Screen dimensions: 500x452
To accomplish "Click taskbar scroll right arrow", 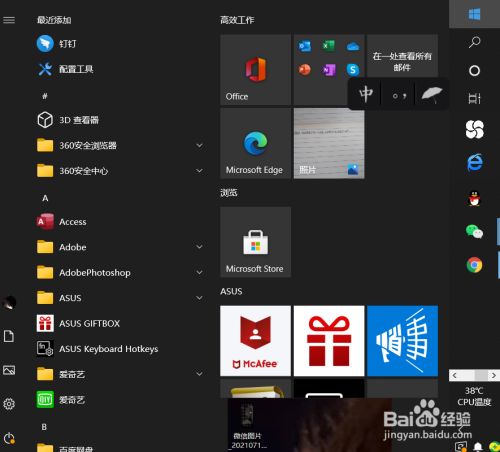I will [x=494, y=376].
